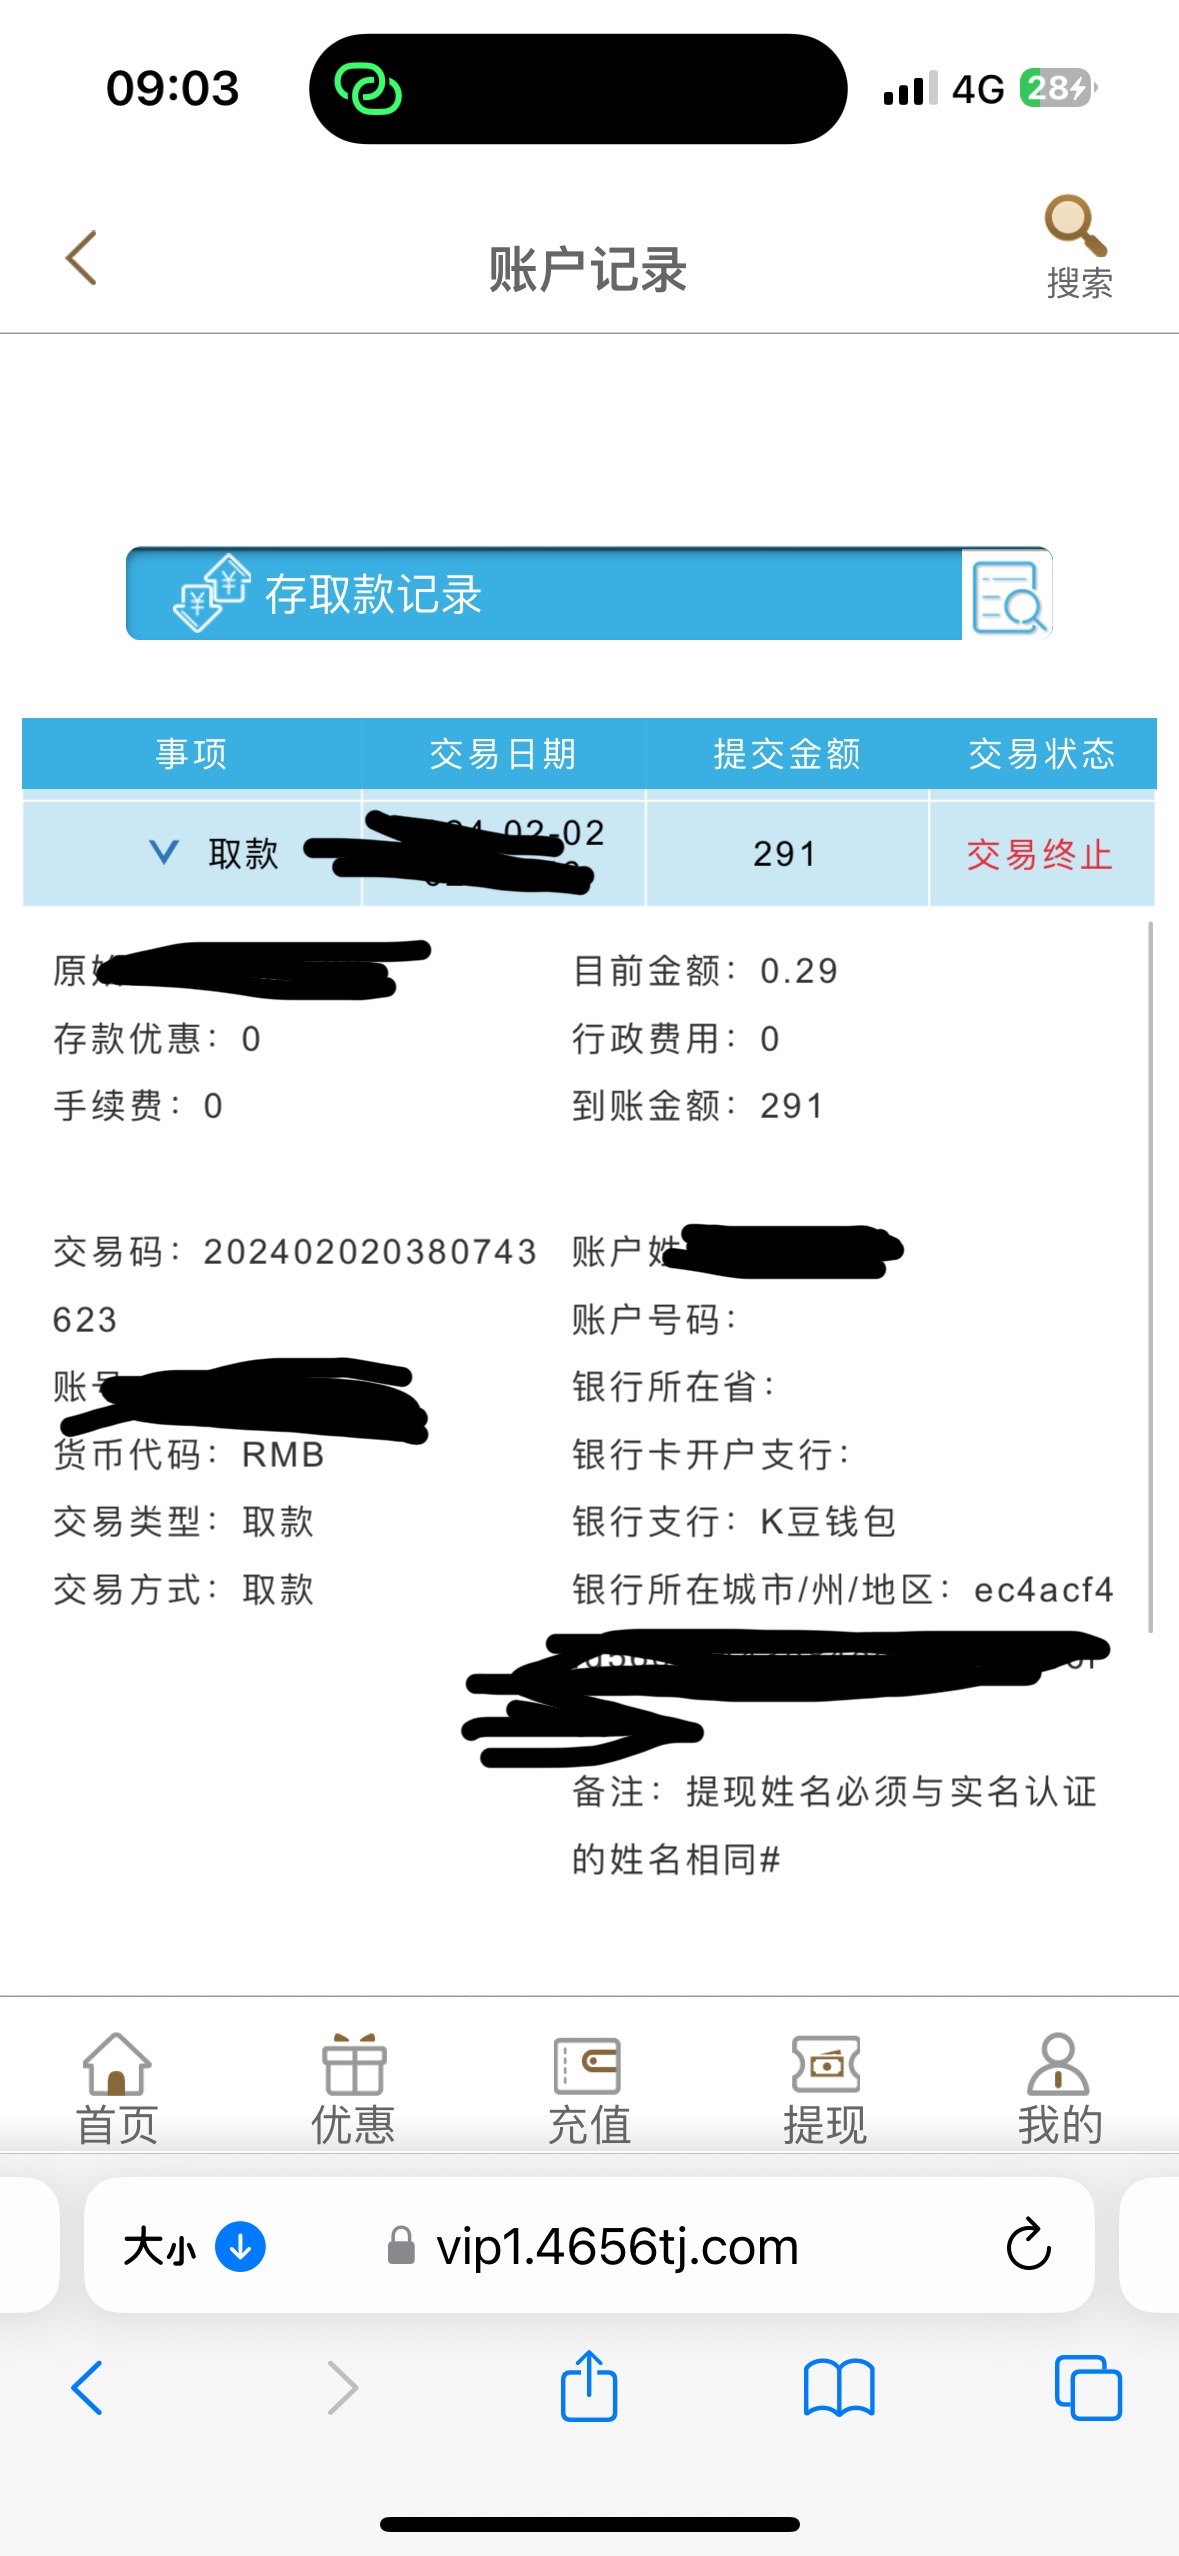Collapse the 取款 row with the chevron

[x=164, y=853]
